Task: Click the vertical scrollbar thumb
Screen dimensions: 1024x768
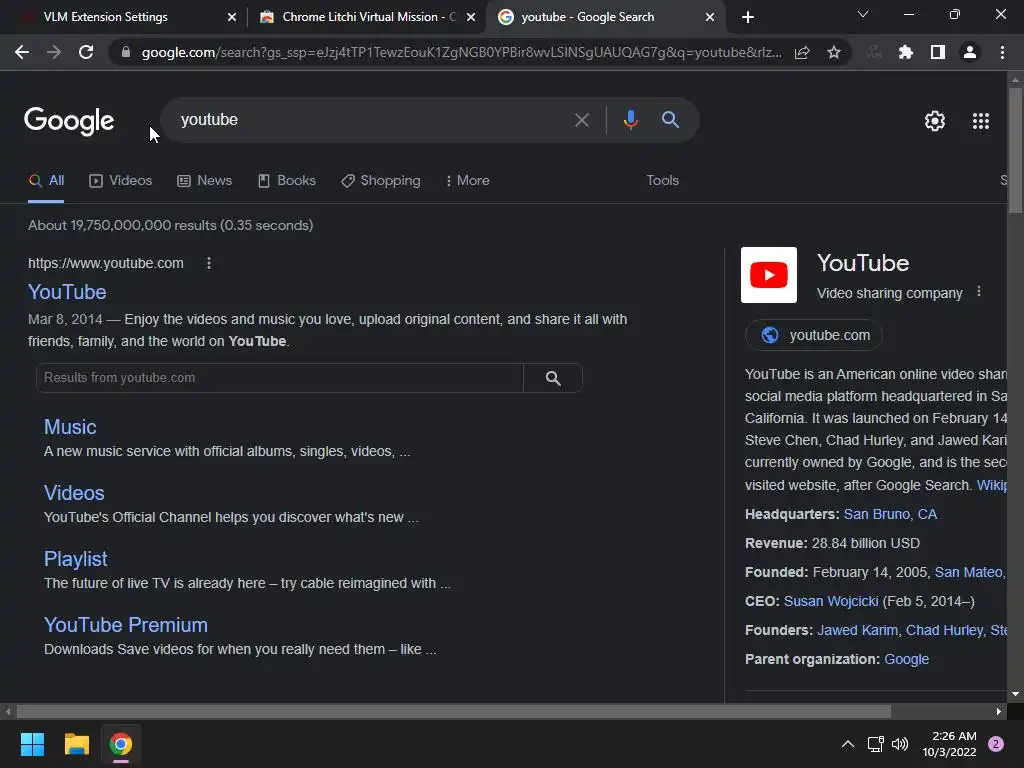Action: click(x=1015, y=150)
